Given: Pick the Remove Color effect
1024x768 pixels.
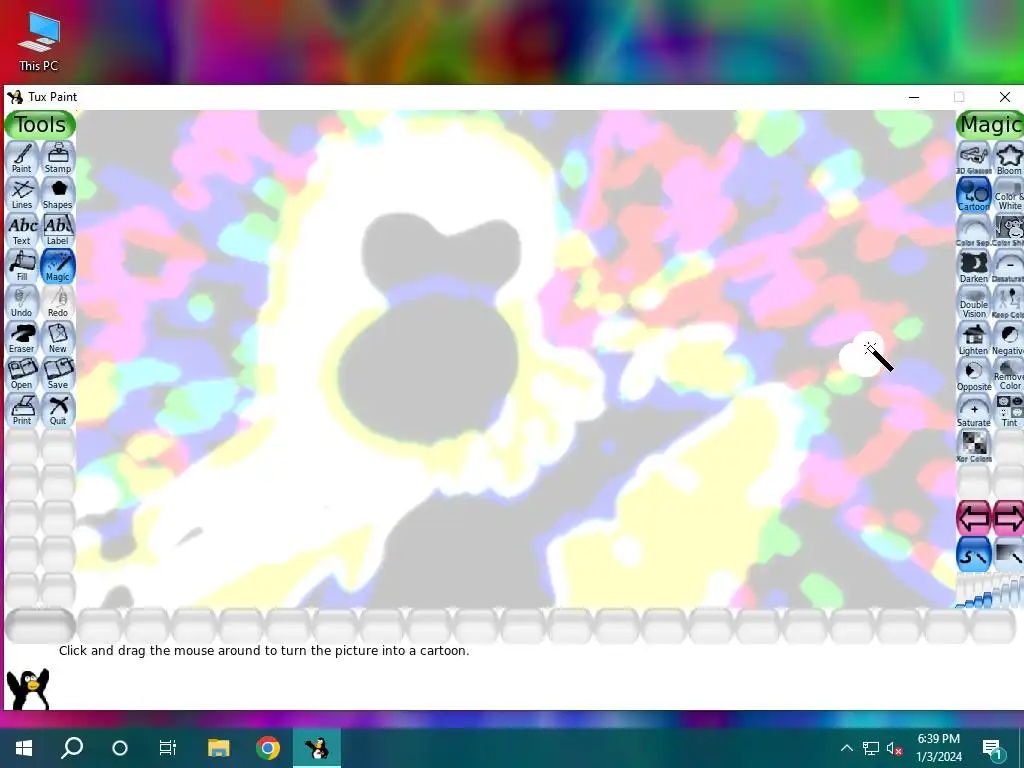Looking at the screenshot, I should [x=1008, y=374].
